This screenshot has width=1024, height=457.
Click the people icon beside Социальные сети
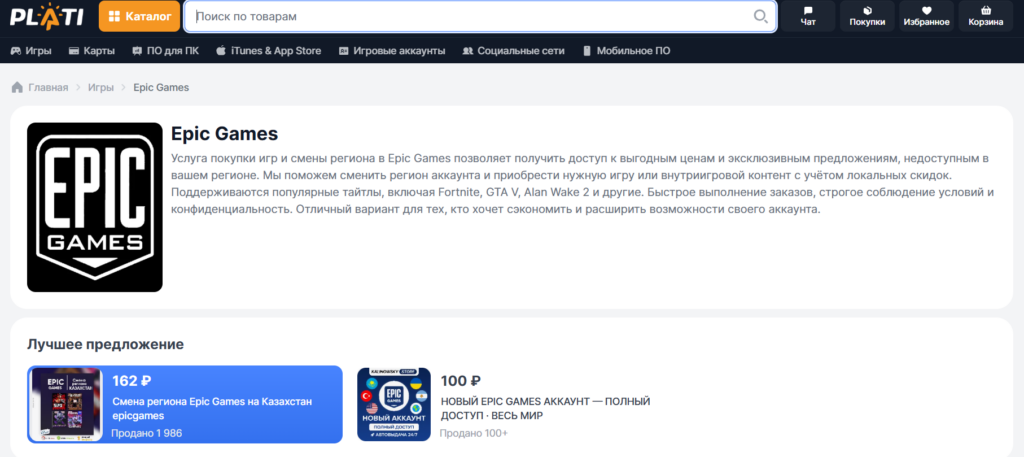point(467,50)
